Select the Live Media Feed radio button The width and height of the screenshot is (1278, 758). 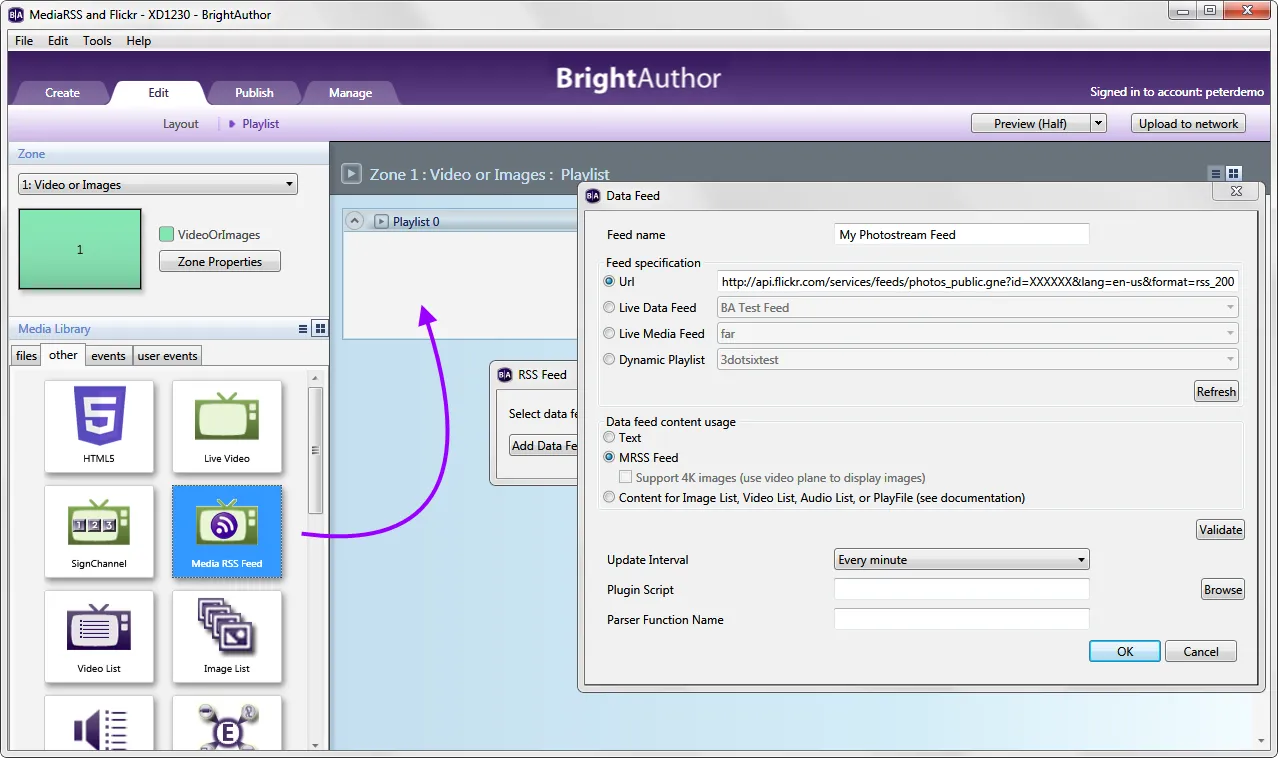[609, 334]
